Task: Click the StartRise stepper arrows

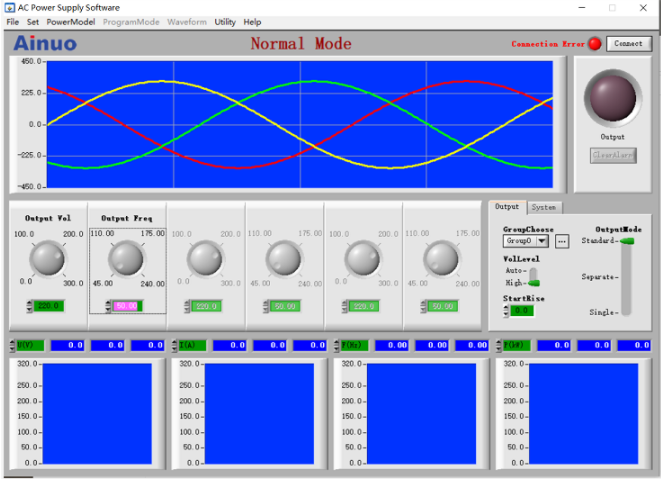Action: click(506, 311)
